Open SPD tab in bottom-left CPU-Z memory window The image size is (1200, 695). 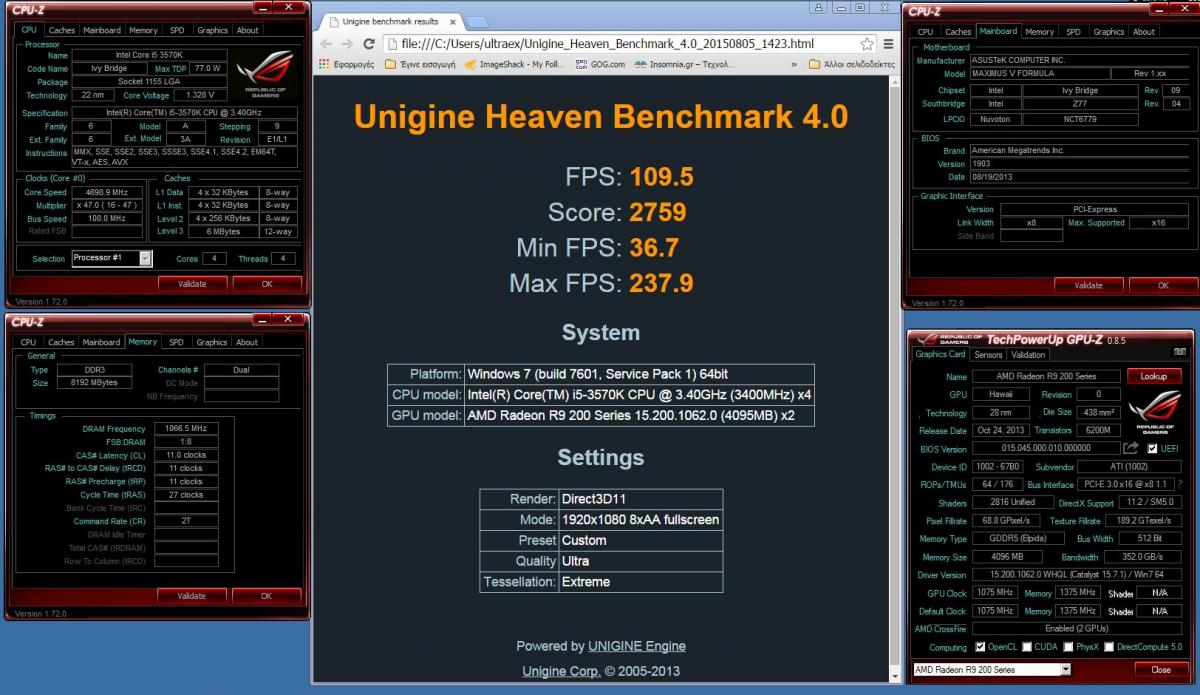tap(176, 342)
